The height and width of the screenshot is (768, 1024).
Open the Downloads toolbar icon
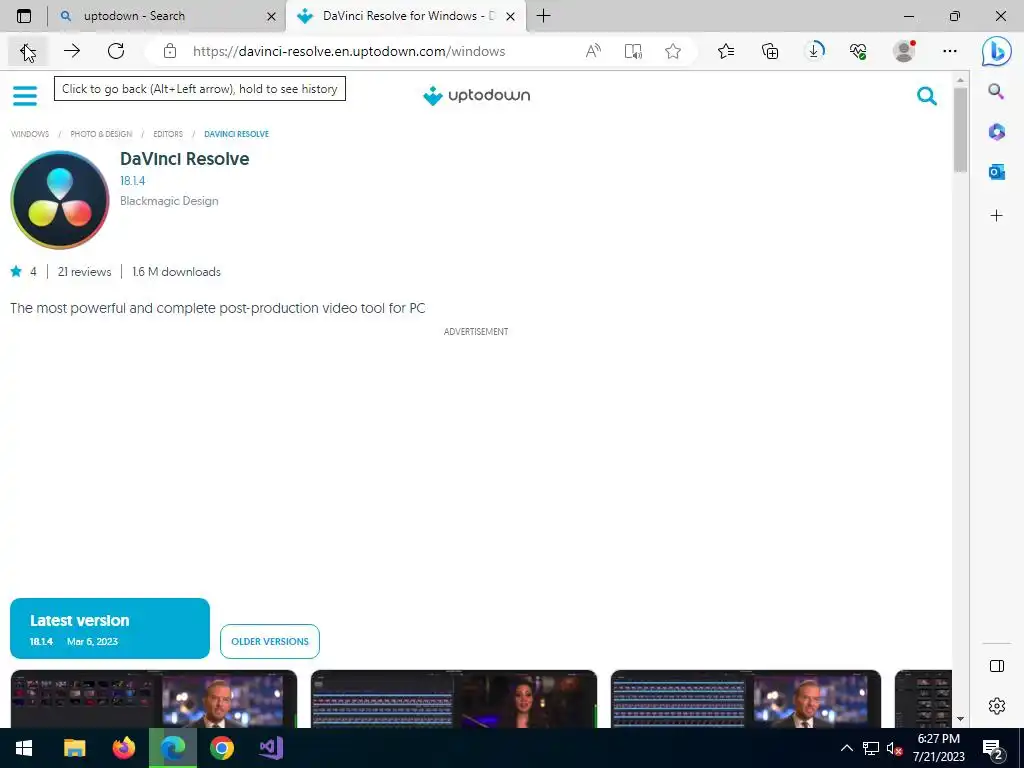click(x=814, y=51)
